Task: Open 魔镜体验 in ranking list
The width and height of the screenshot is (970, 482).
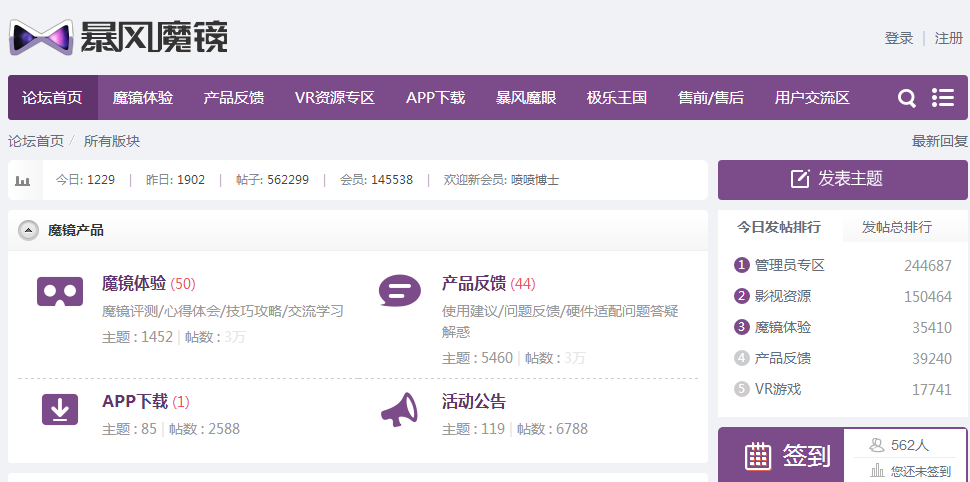Action: click(x=783, y=327)
